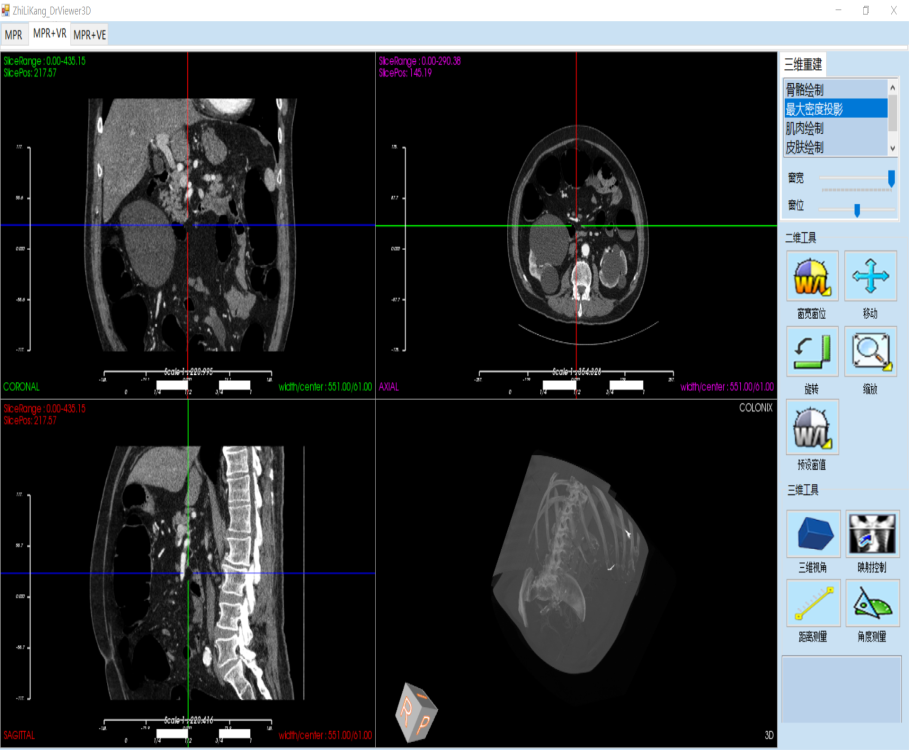Image resolution: width=909 pixels, height=750 pixels.
Task: Switch to the MPR tab
Action: (x=13, y=35)
